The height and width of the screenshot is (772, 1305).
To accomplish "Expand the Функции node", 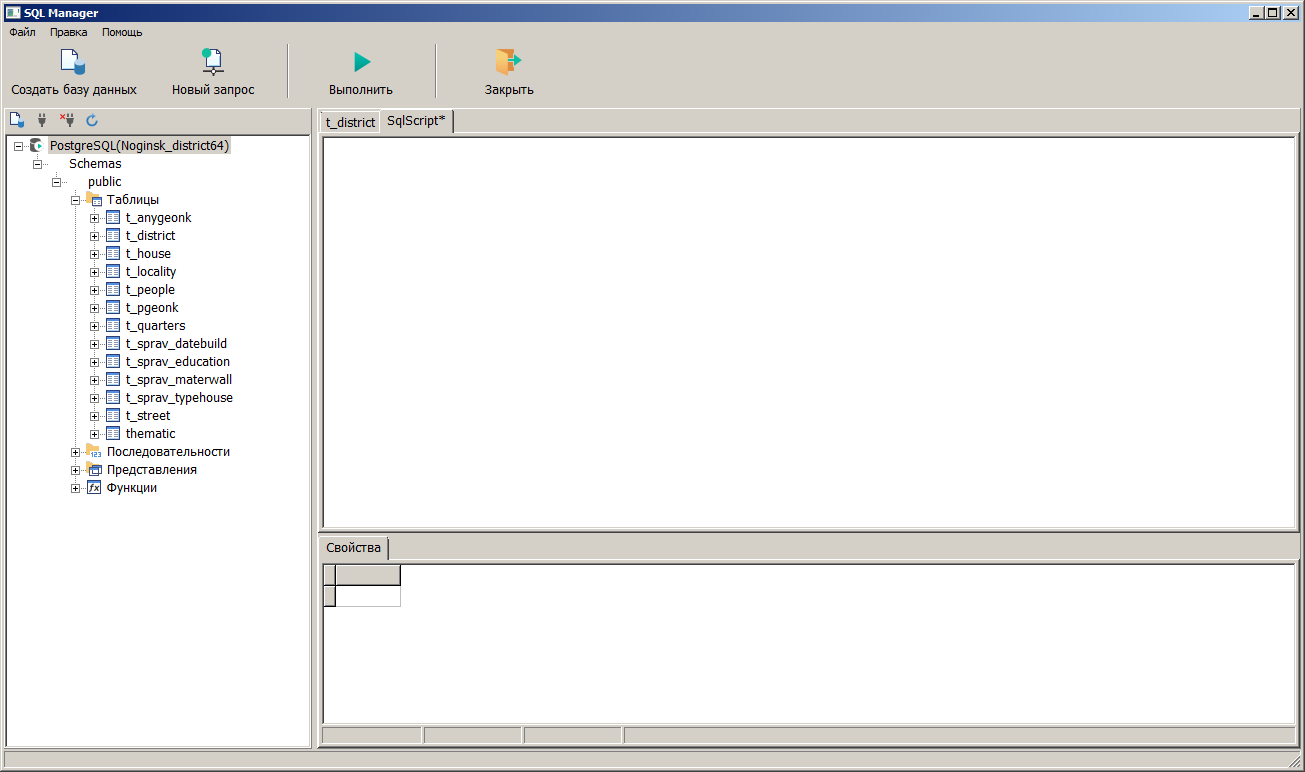I will pyautogui.click(x=76, y=488).
